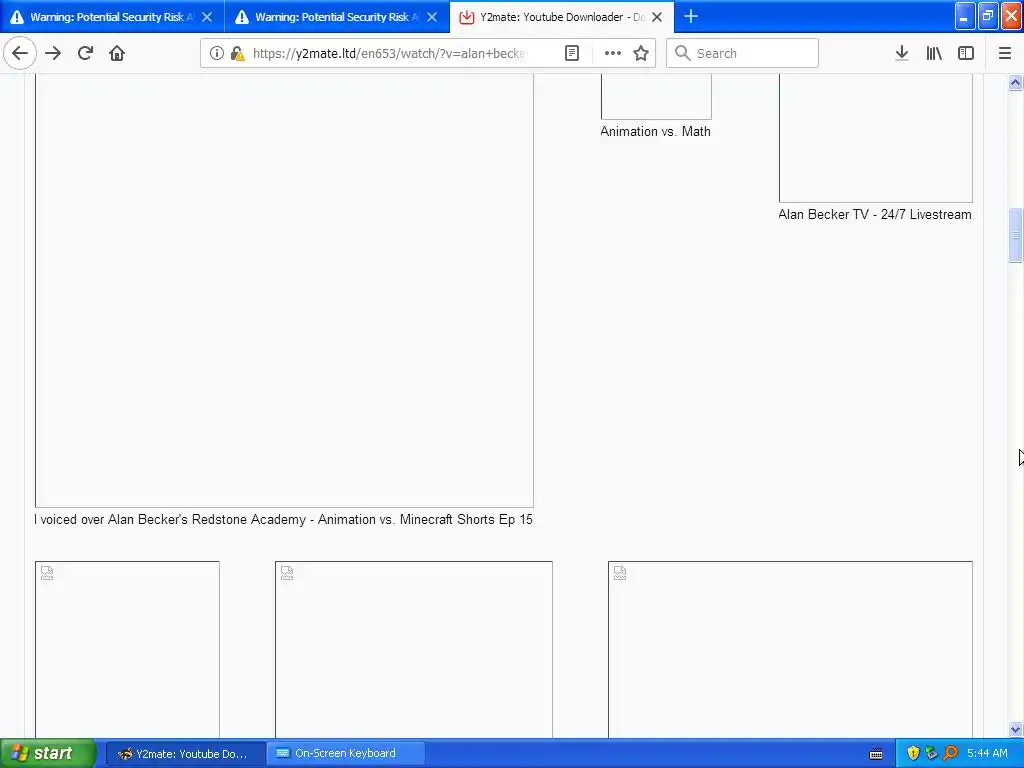1024x768 pixels.
Task: Close the Y2mate Youtube Downloader tab
Action: click(x=658, y=17)
